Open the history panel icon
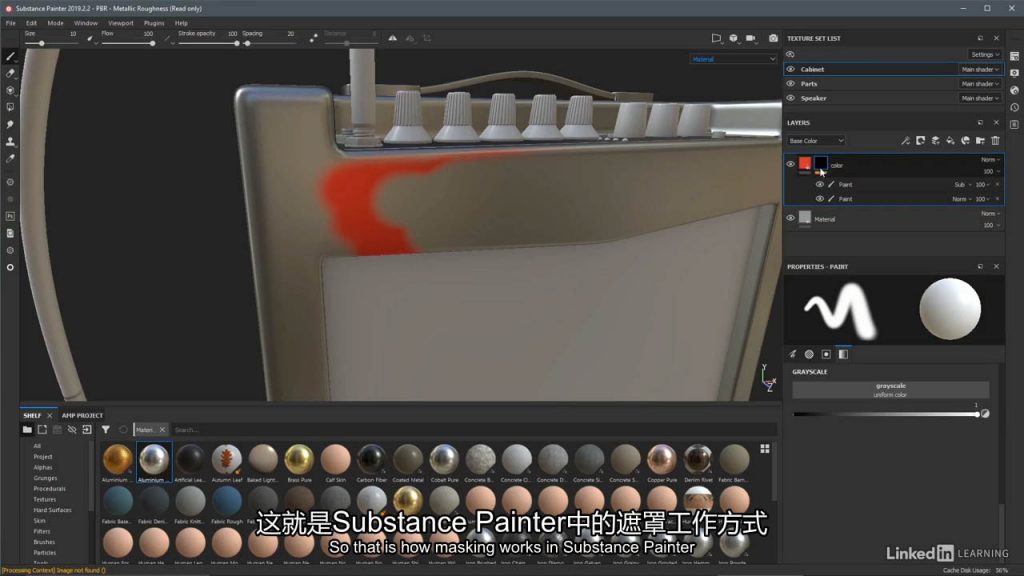Screen dimensions: 1024x576 click(x=1014, y=108)
